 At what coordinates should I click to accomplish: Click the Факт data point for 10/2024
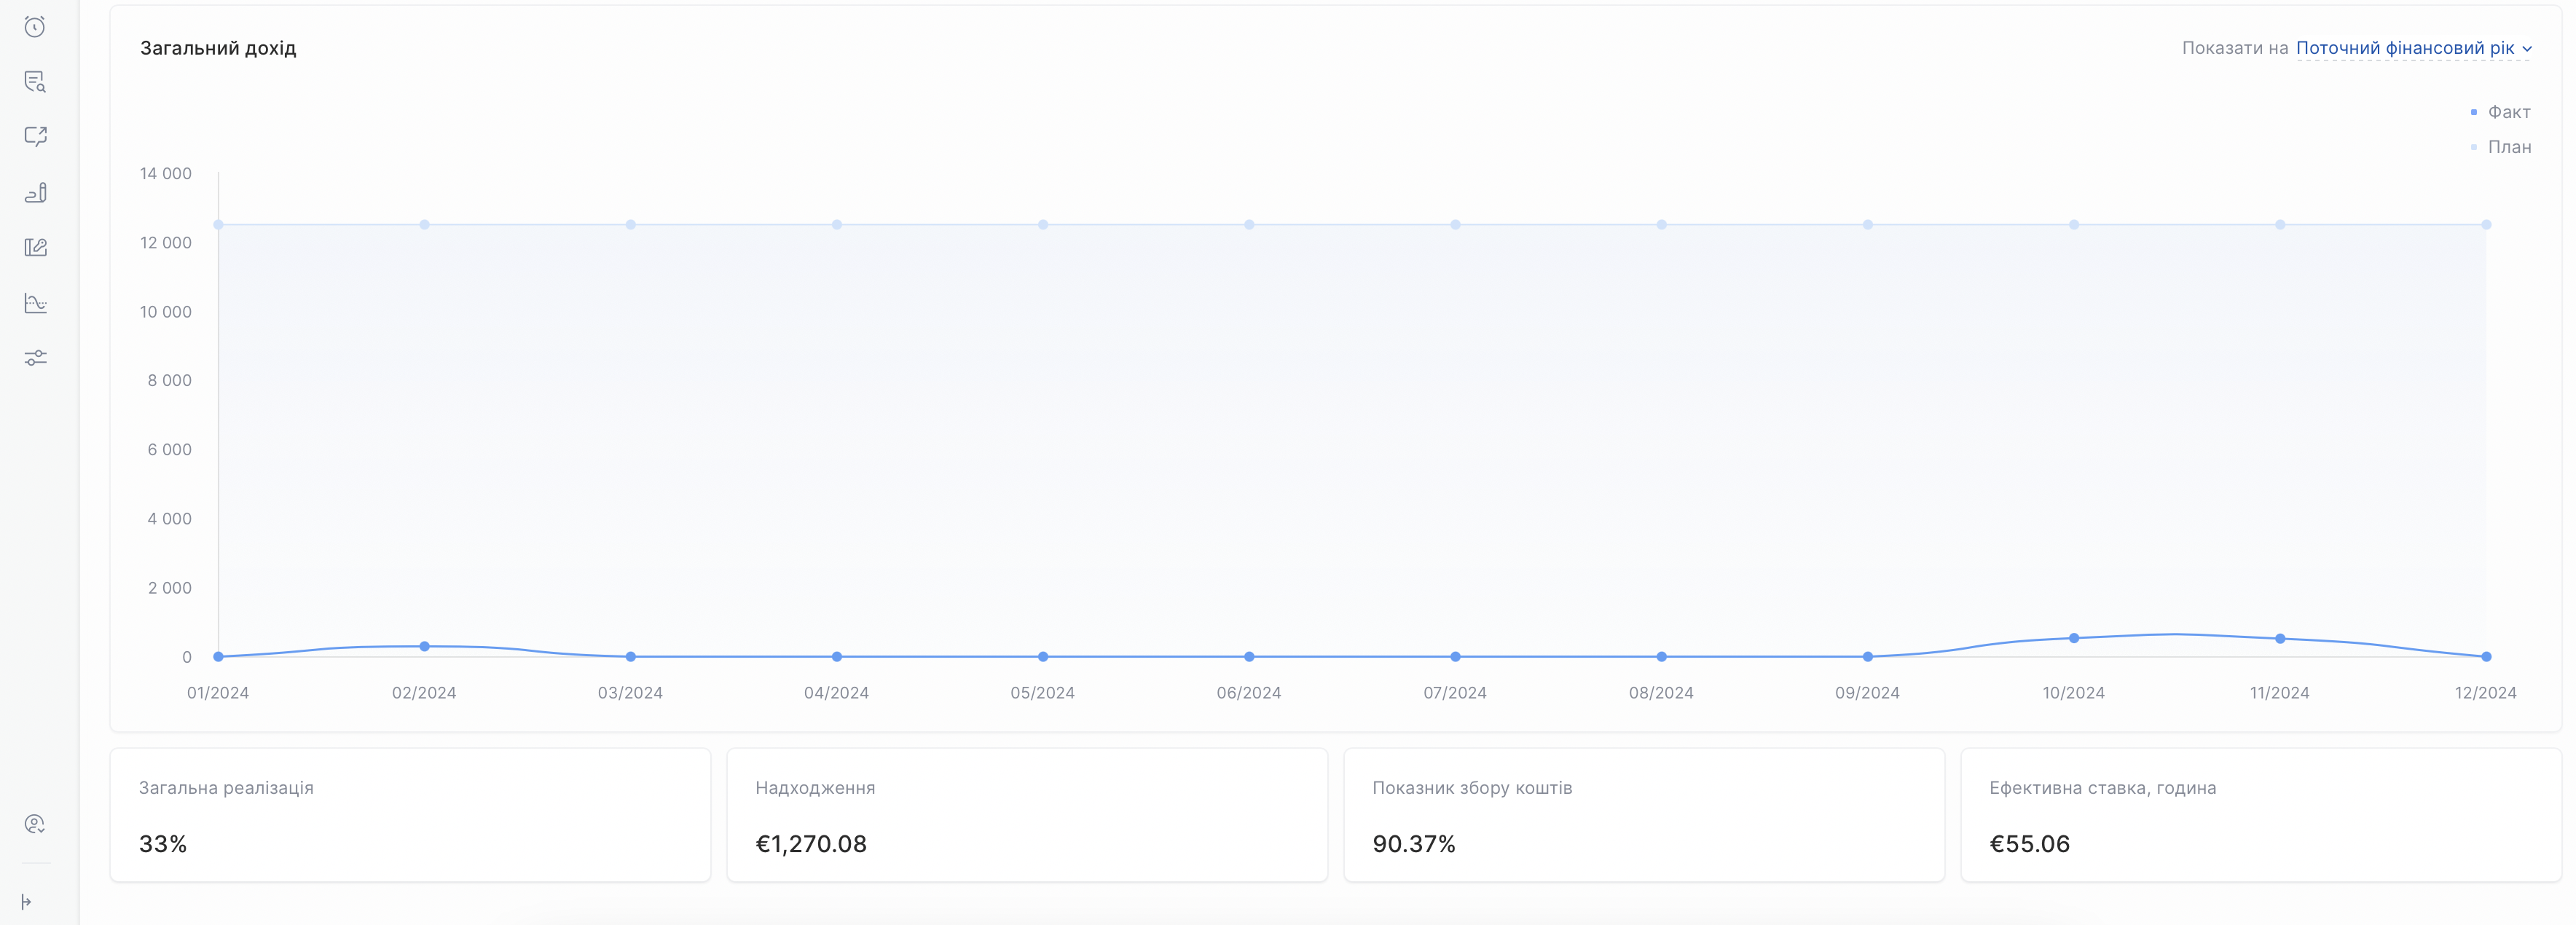tap(2074, 638)
